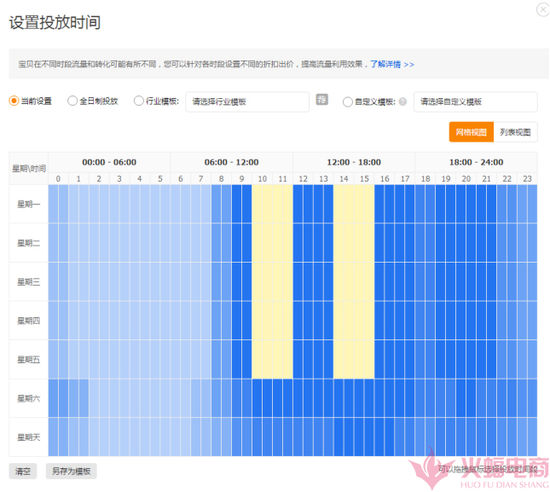
Task: Click the 清空 button
Action: coord(23,471)
